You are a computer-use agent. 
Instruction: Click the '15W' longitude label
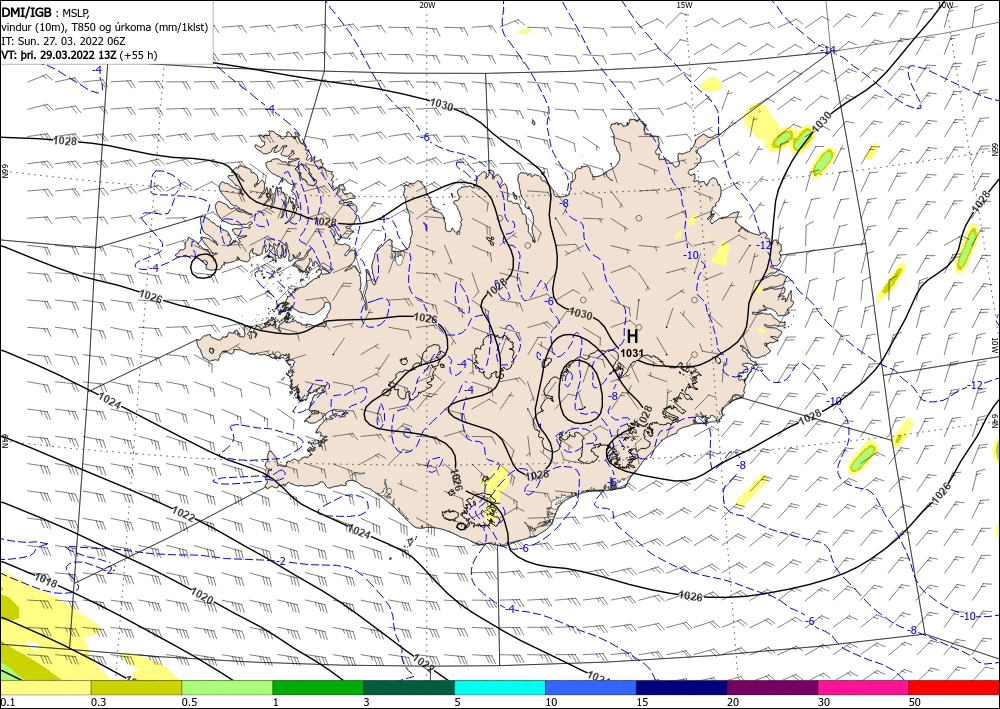point(684,5)
